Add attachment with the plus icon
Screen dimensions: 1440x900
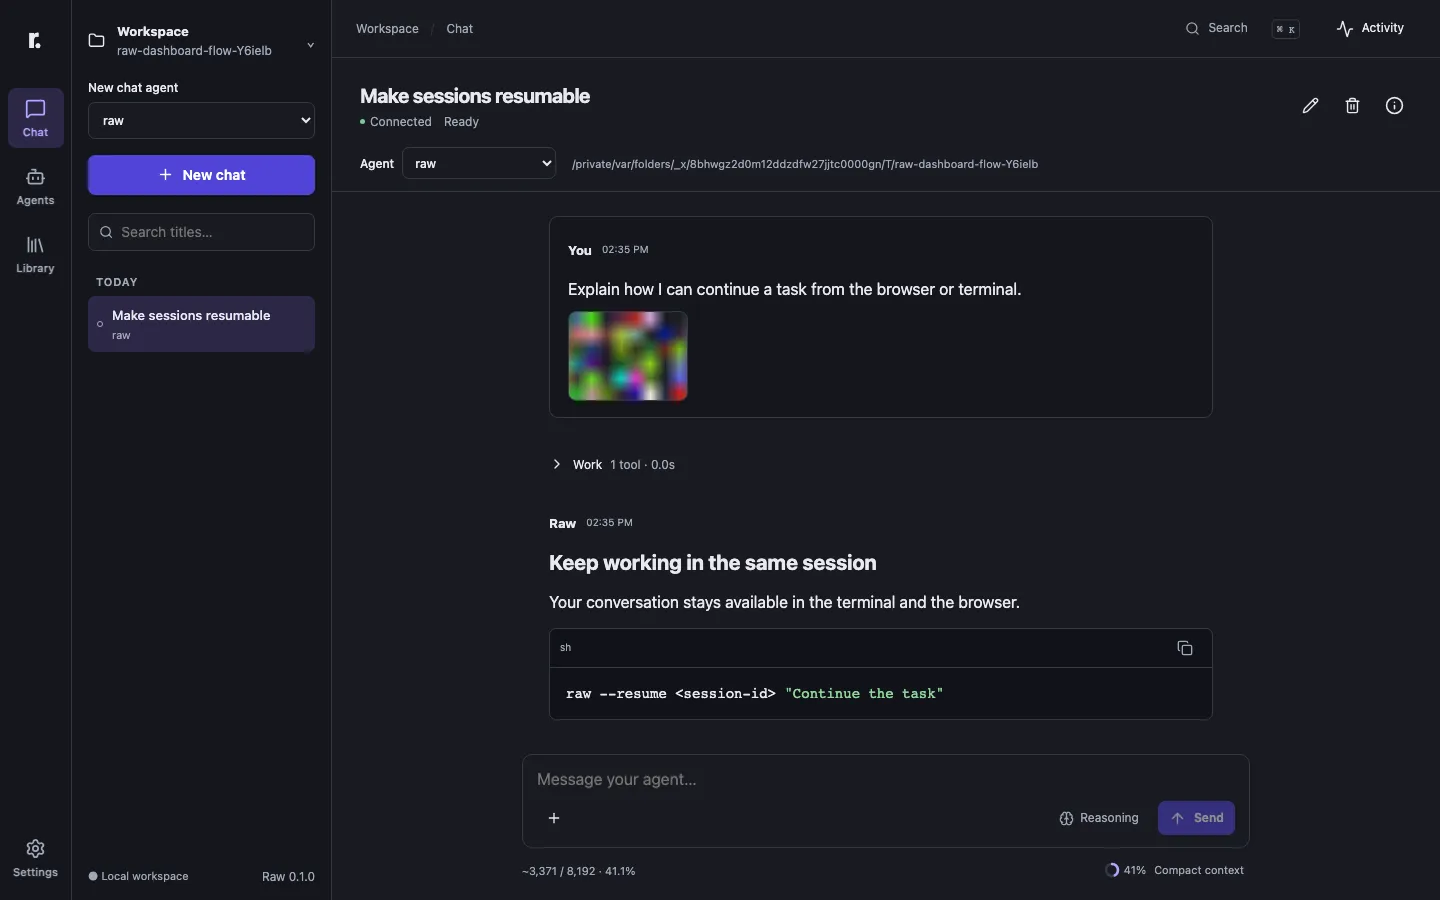click(x=555, y=818)
